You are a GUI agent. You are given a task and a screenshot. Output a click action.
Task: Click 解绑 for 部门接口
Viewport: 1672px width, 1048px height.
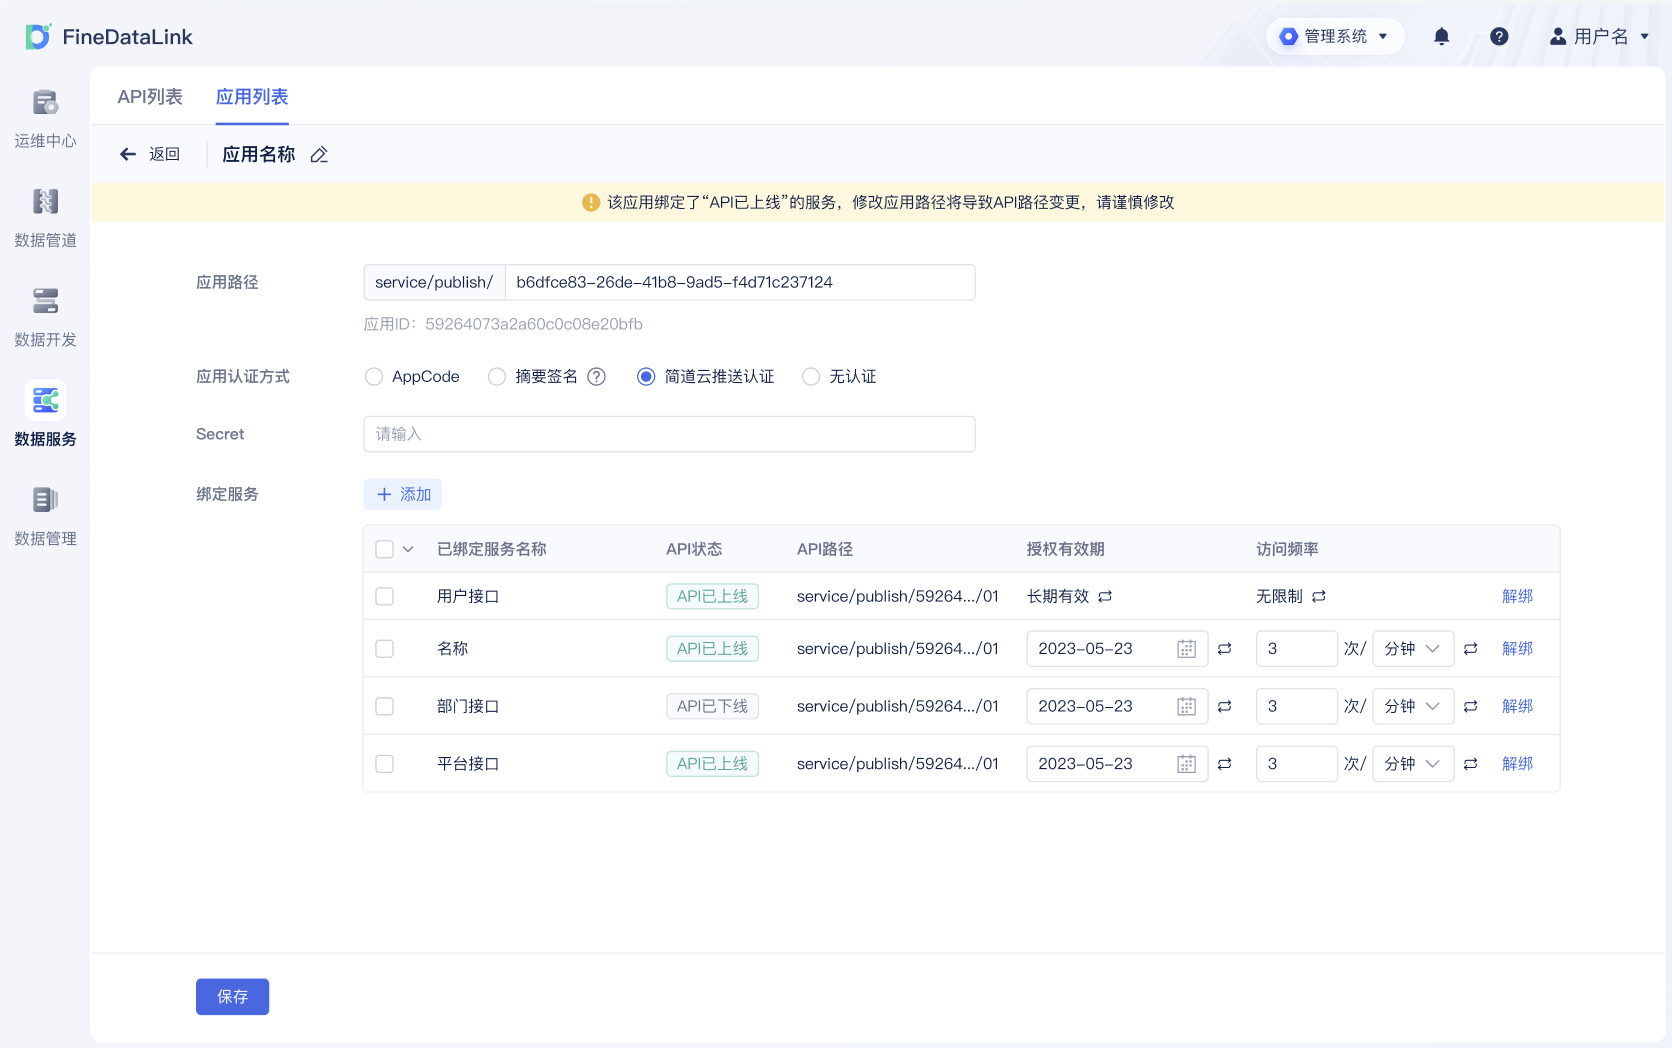tap(1517, 707)
